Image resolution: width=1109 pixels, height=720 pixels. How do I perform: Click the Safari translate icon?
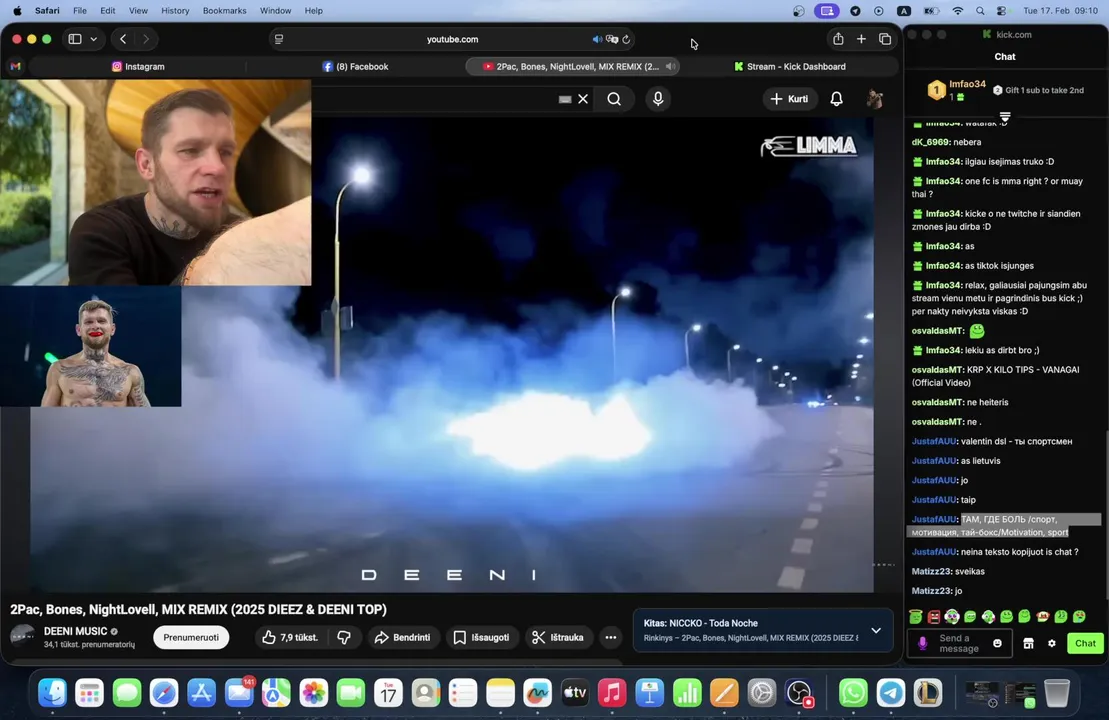tap(612, 40)
